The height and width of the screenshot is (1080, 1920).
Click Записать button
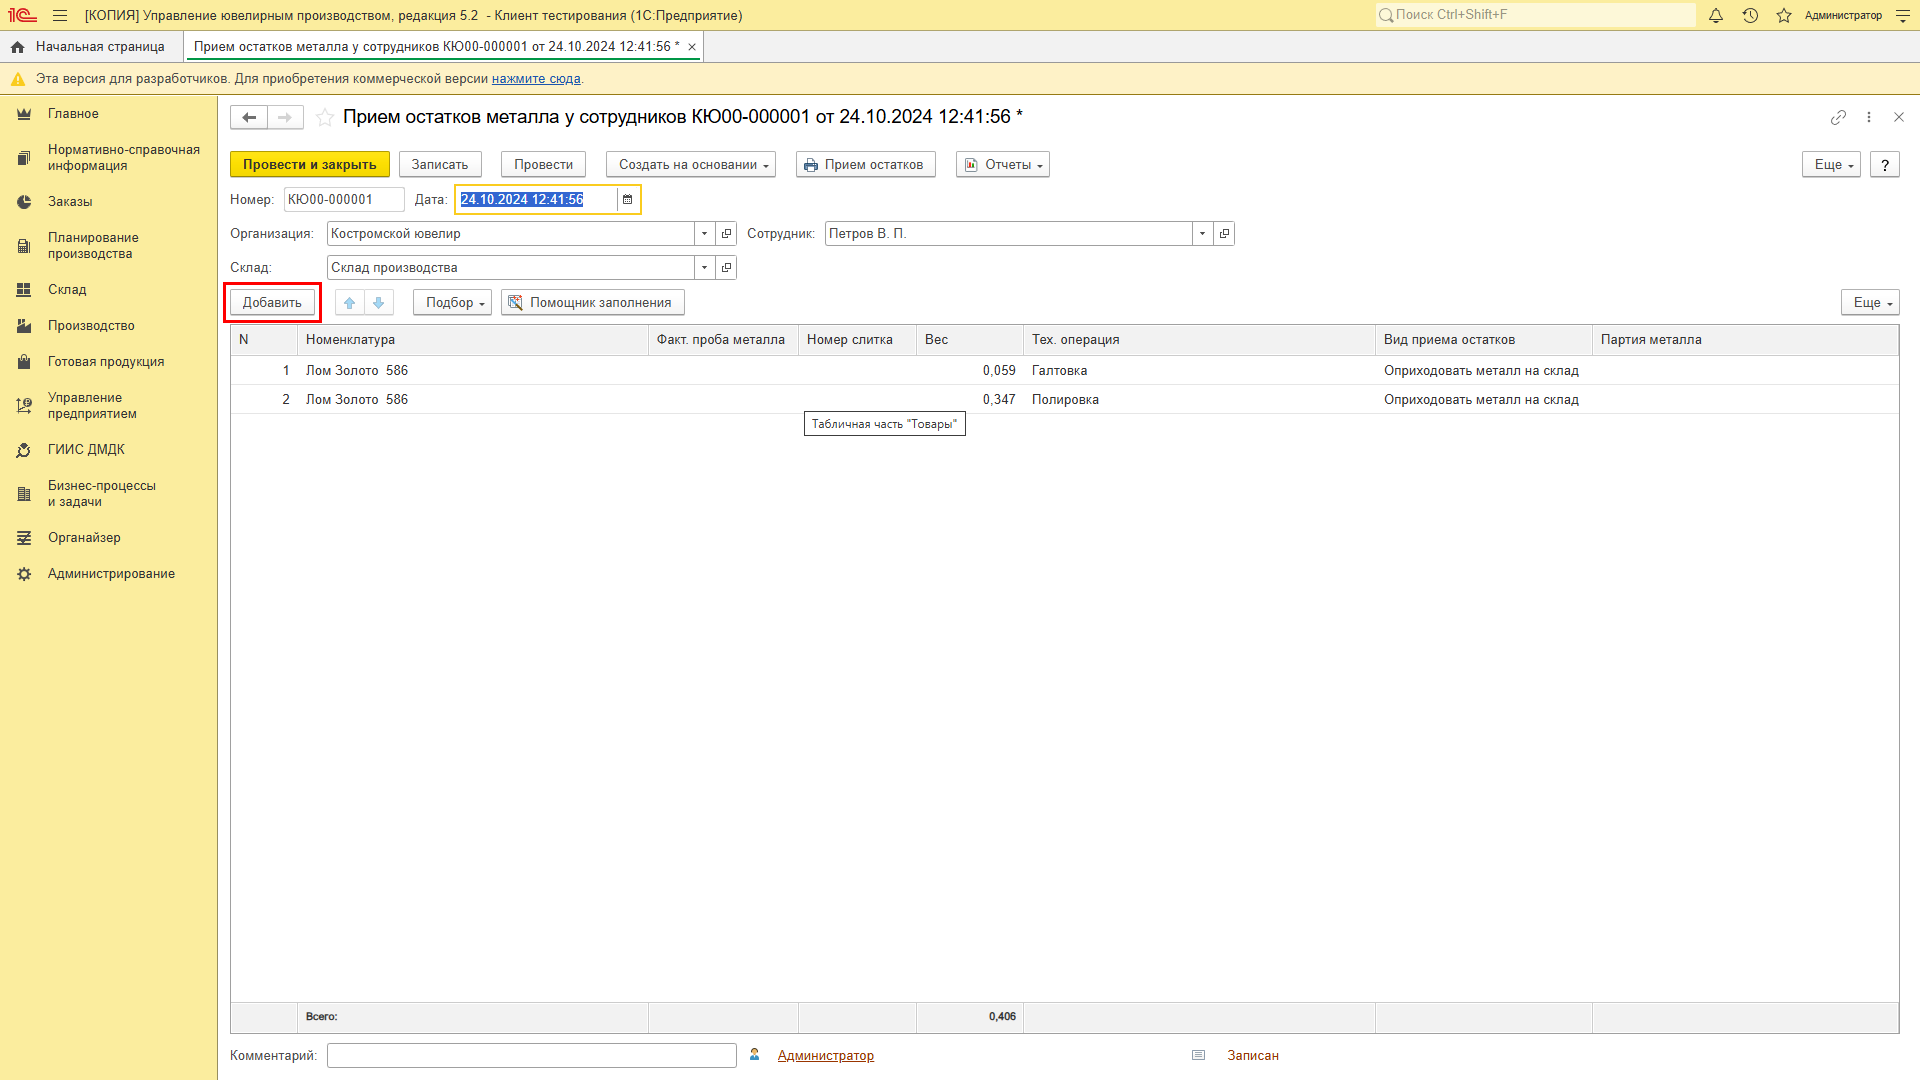tap(440, 165)
